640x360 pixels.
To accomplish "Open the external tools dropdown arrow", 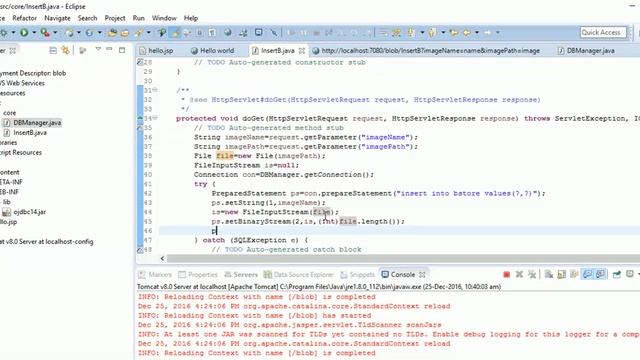I will [55, 33].
